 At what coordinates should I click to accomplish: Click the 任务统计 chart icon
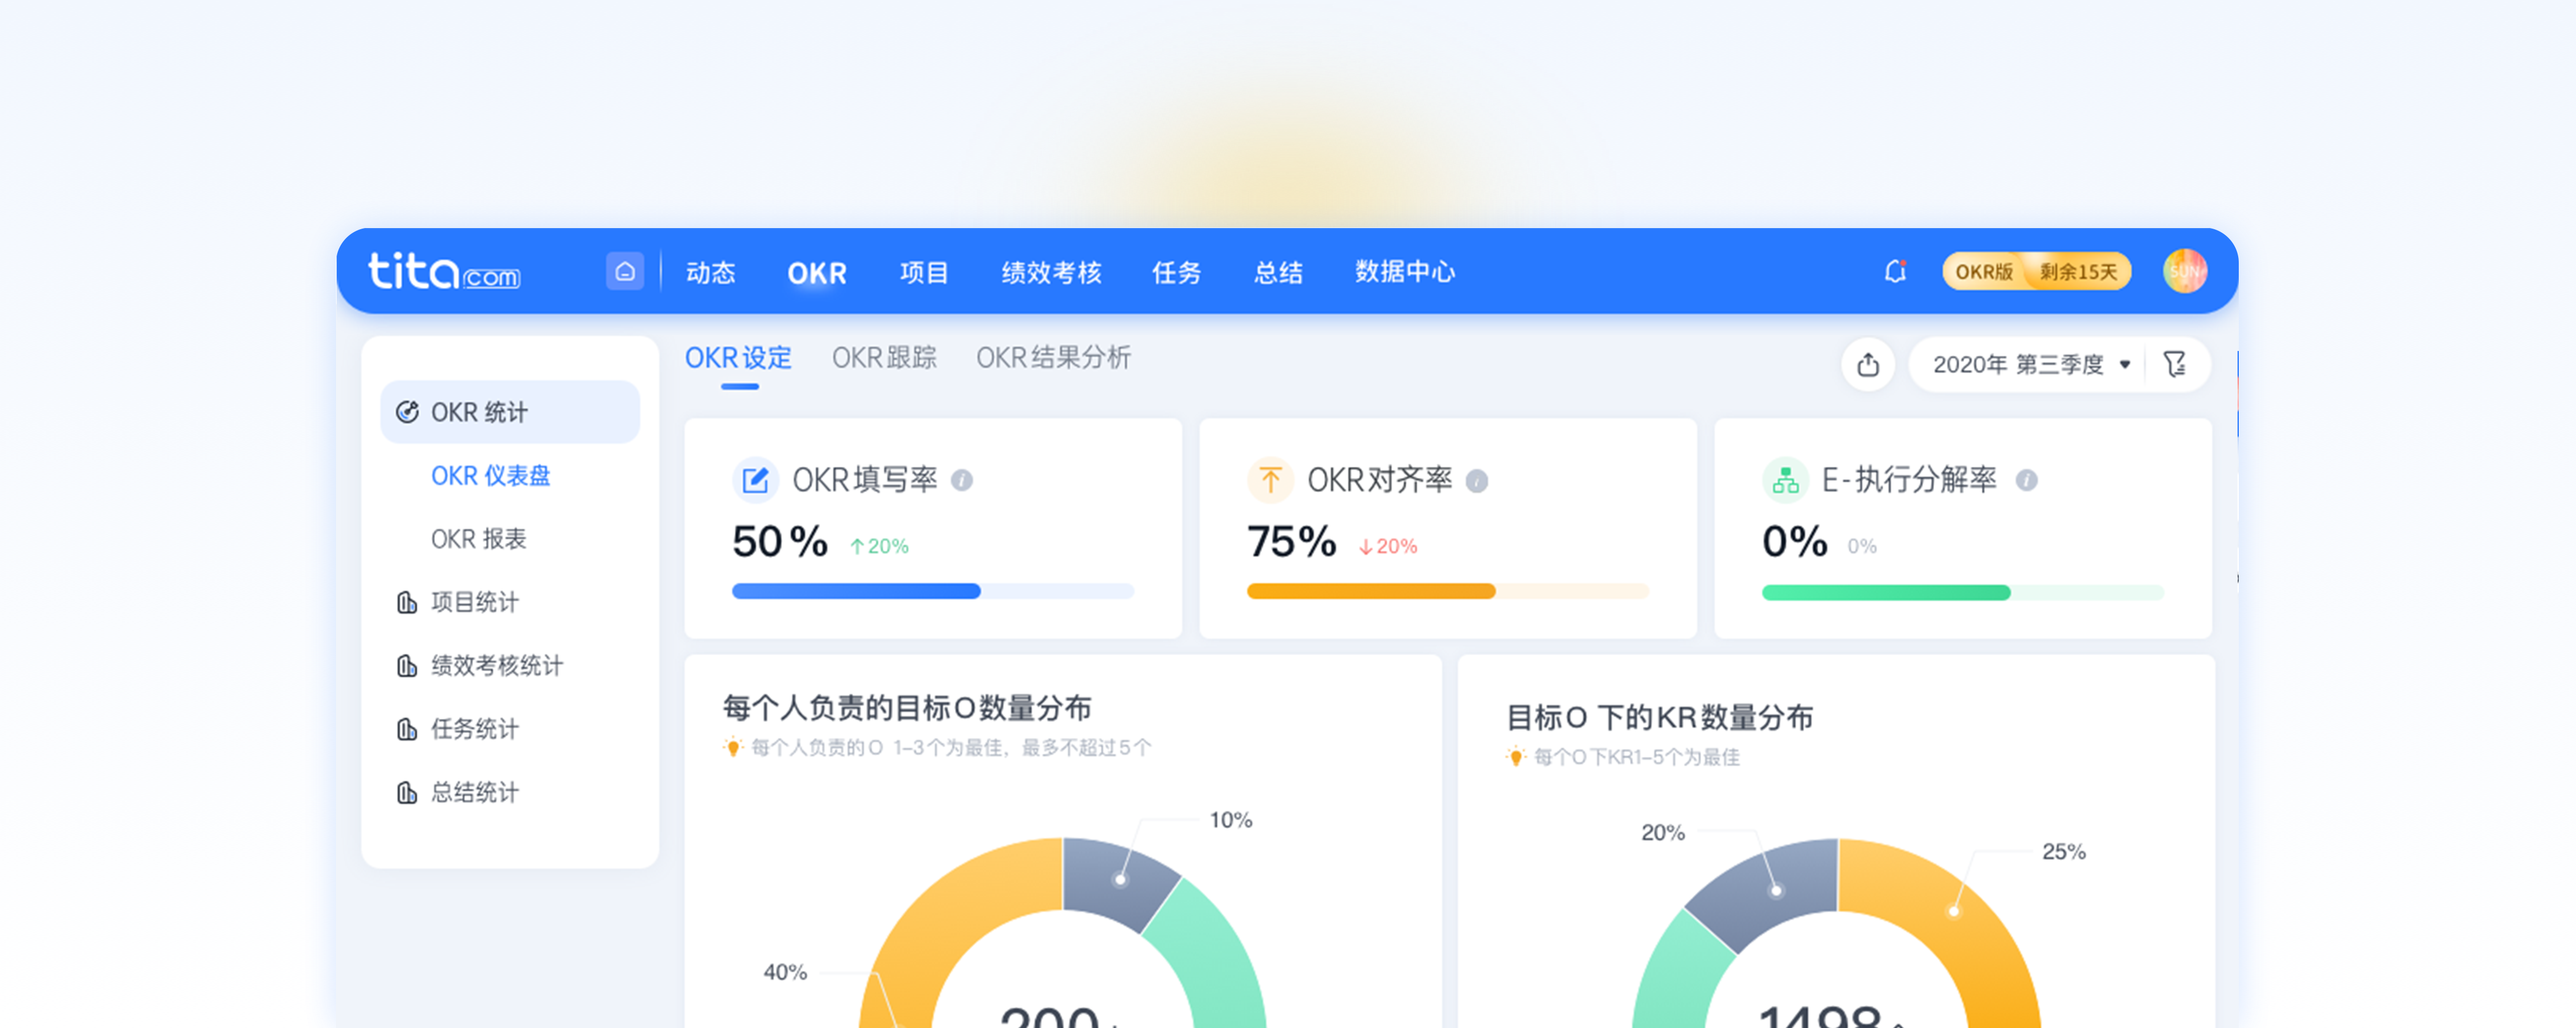(406, 729)
